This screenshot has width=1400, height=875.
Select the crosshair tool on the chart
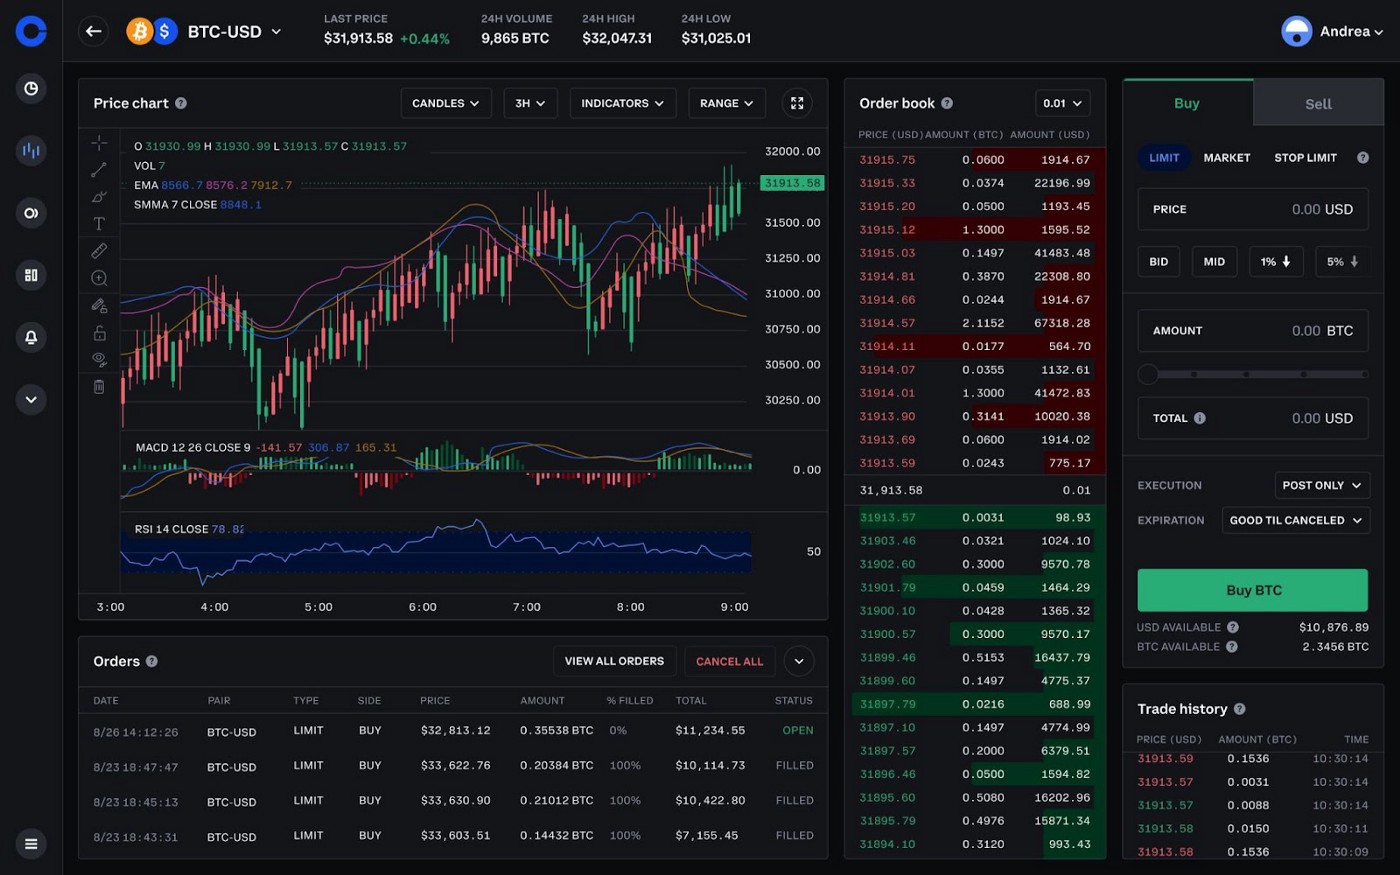pyautogui.click(x=99, y=143)
